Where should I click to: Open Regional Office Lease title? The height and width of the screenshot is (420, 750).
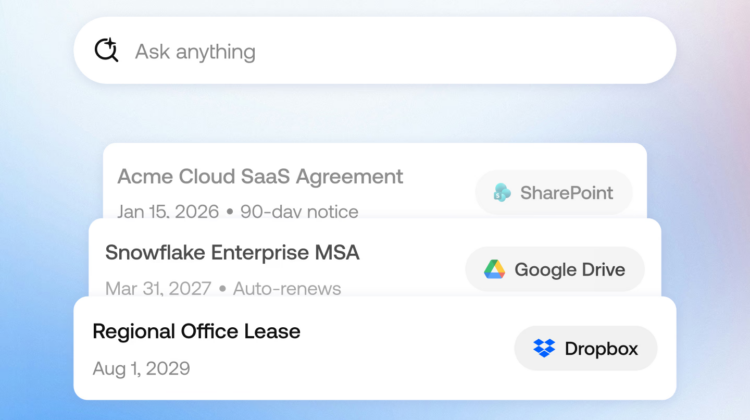pos(196,331)
